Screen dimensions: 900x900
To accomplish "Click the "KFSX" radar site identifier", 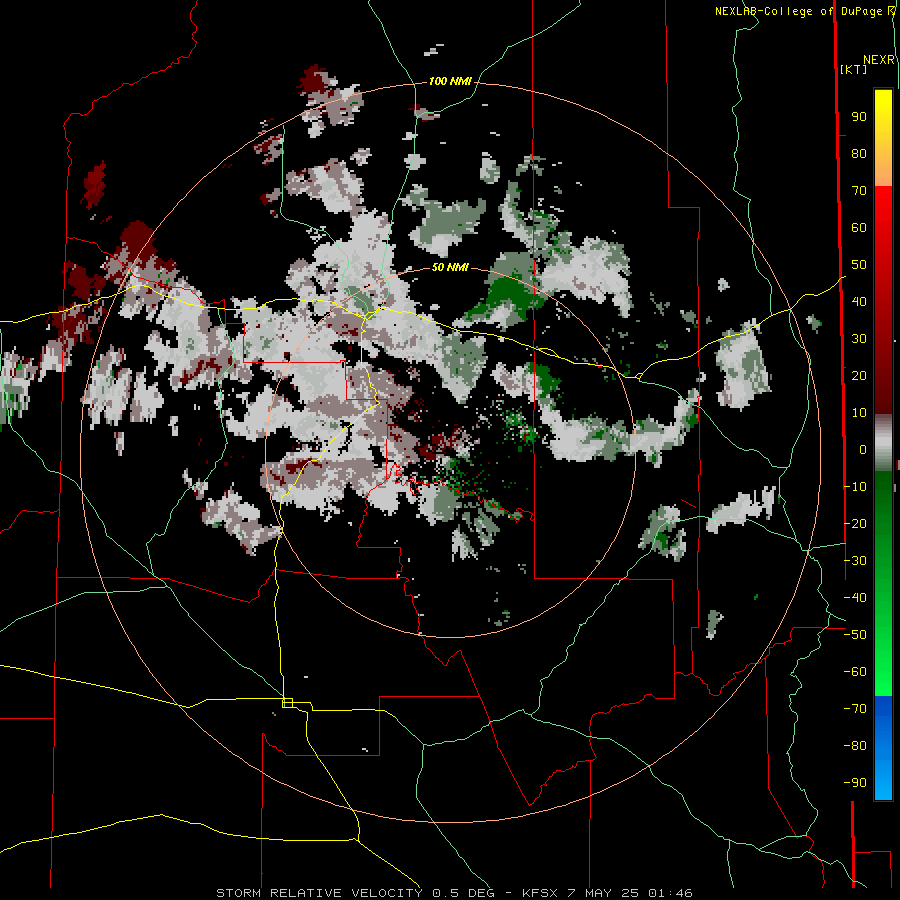I will click(540, 893).
